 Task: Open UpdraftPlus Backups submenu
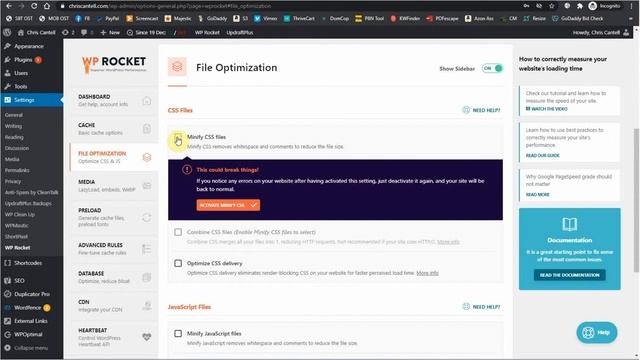pyautogui.click(x=28, y=203)
